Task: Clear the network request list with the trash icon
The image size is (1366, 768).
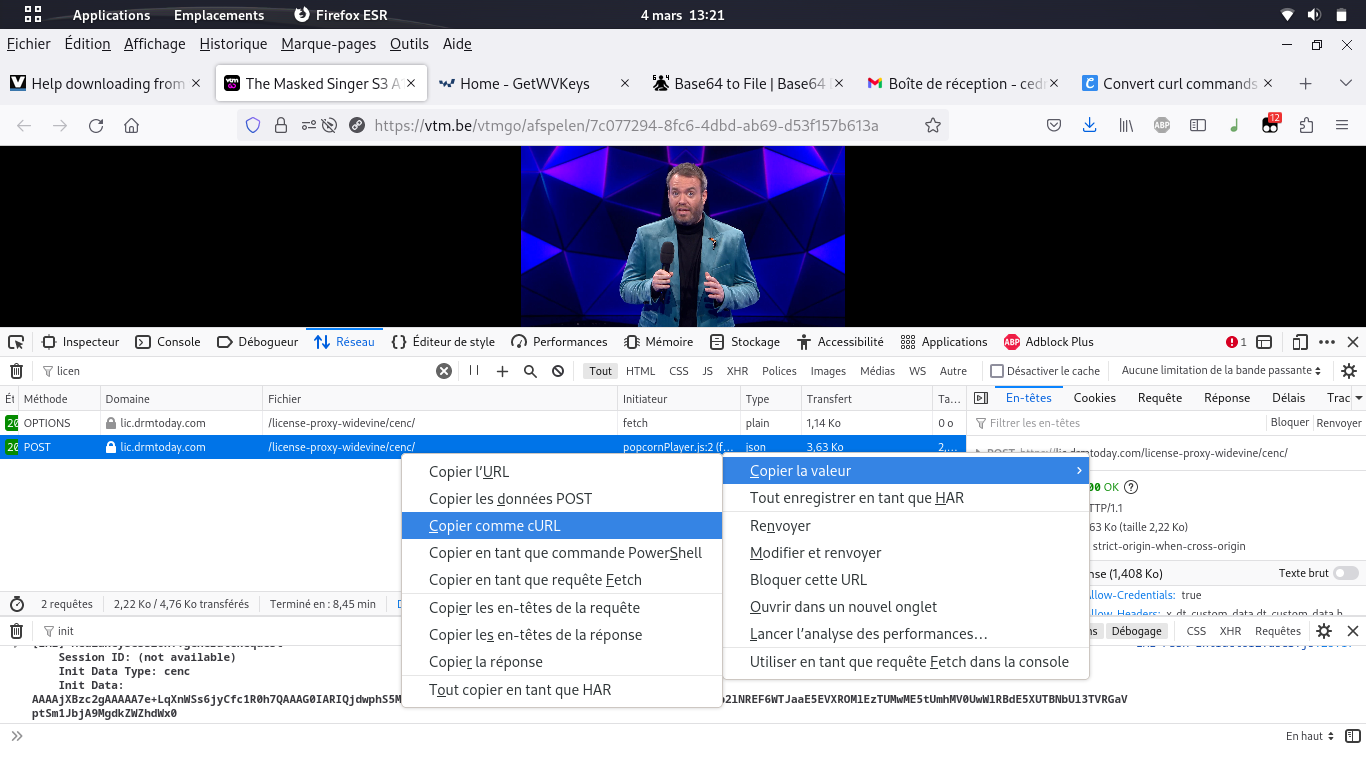Action: click(x=17, y=371)
